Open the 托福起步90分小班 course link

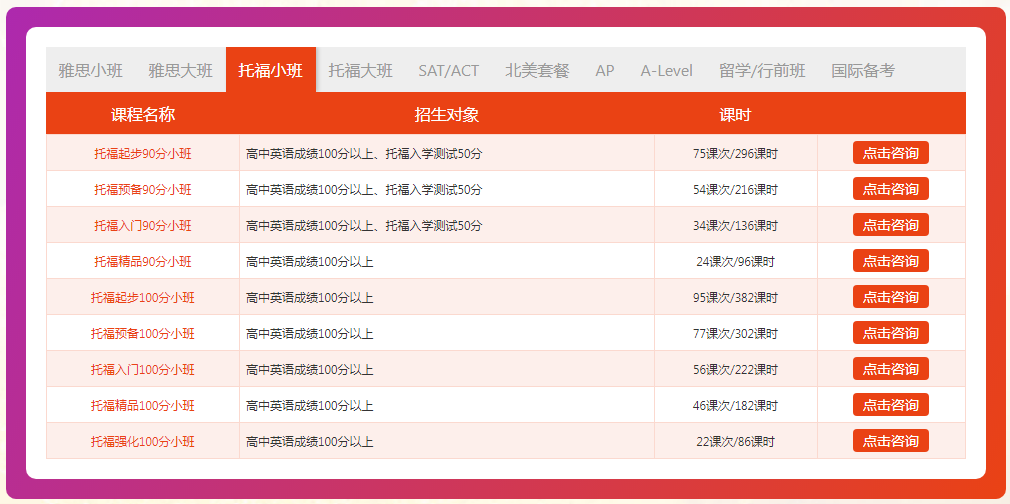click(143, 154)
